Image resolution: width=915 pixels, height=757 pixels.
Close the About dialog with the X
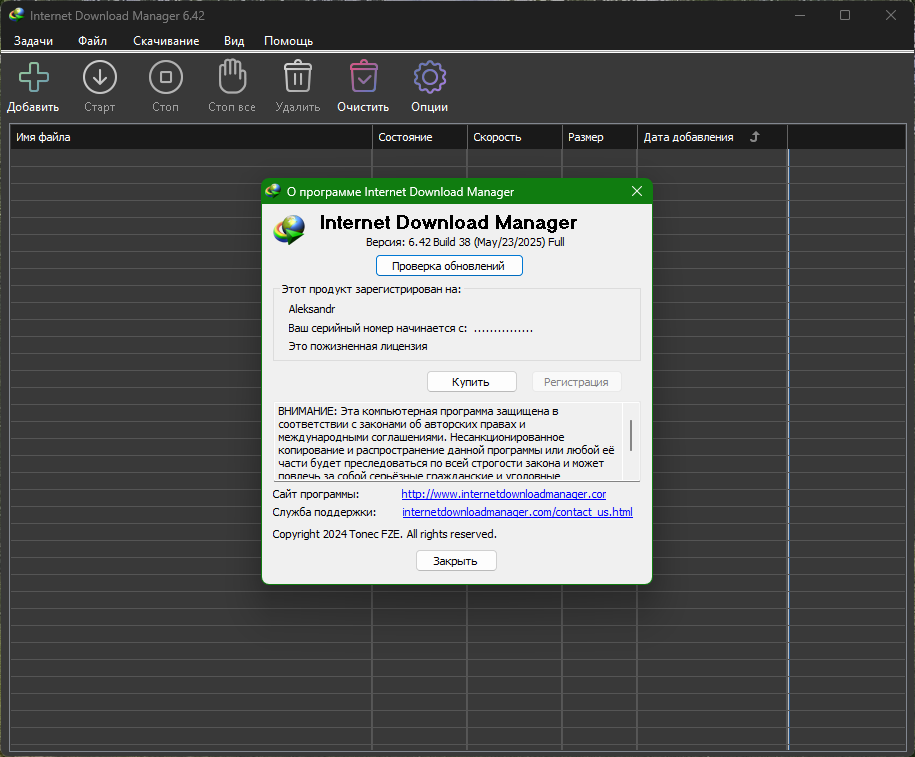637,191
